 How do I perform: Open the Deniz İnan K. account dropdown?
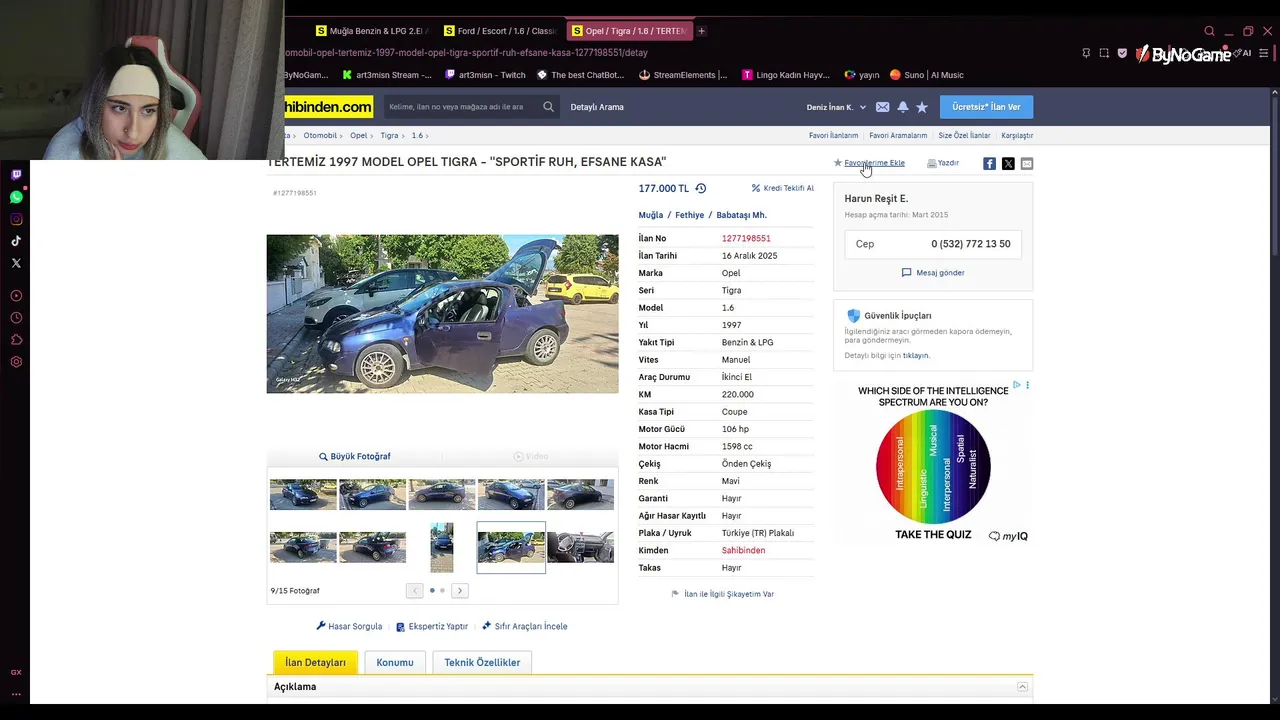tap(836, 107)
